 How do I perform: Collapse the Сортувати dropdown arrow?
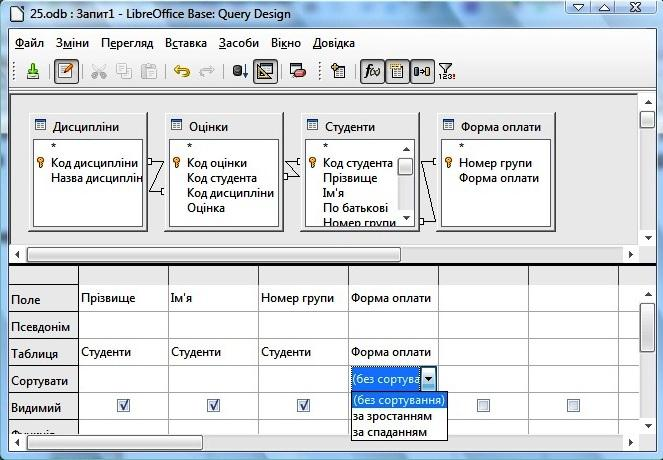(x=428, y=379)
